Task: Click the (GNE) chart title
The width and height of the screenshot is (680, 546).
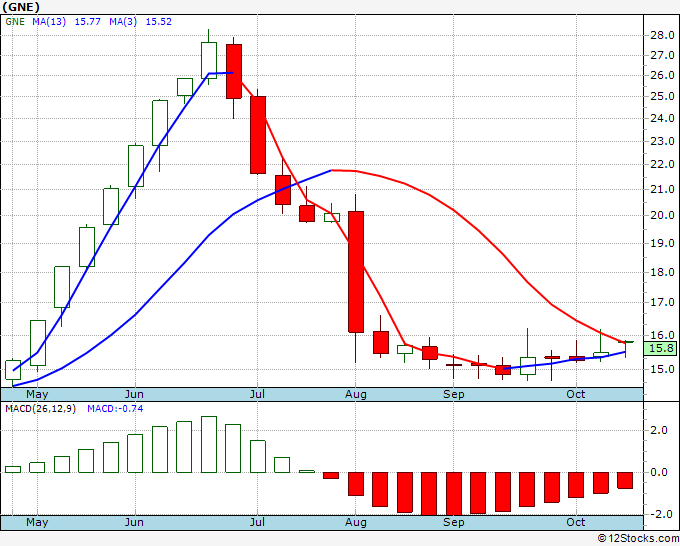Action: tap(21, 7)
